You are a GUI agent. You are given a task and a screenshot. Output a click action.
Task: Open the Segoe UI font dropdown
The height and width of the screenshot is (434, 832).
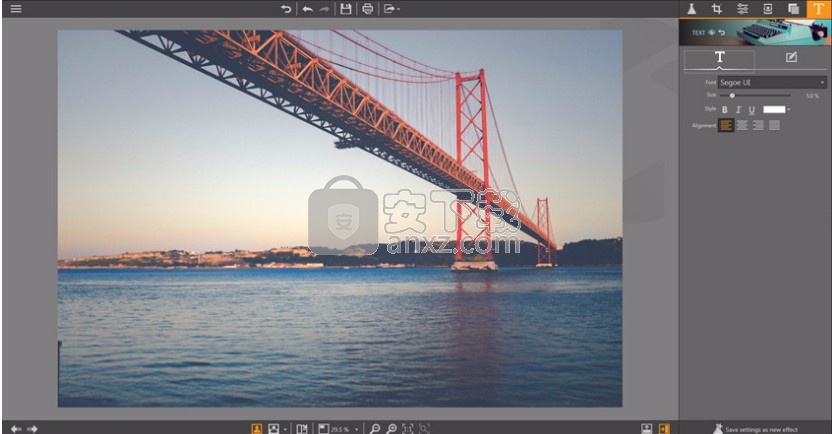coord(772,82)
